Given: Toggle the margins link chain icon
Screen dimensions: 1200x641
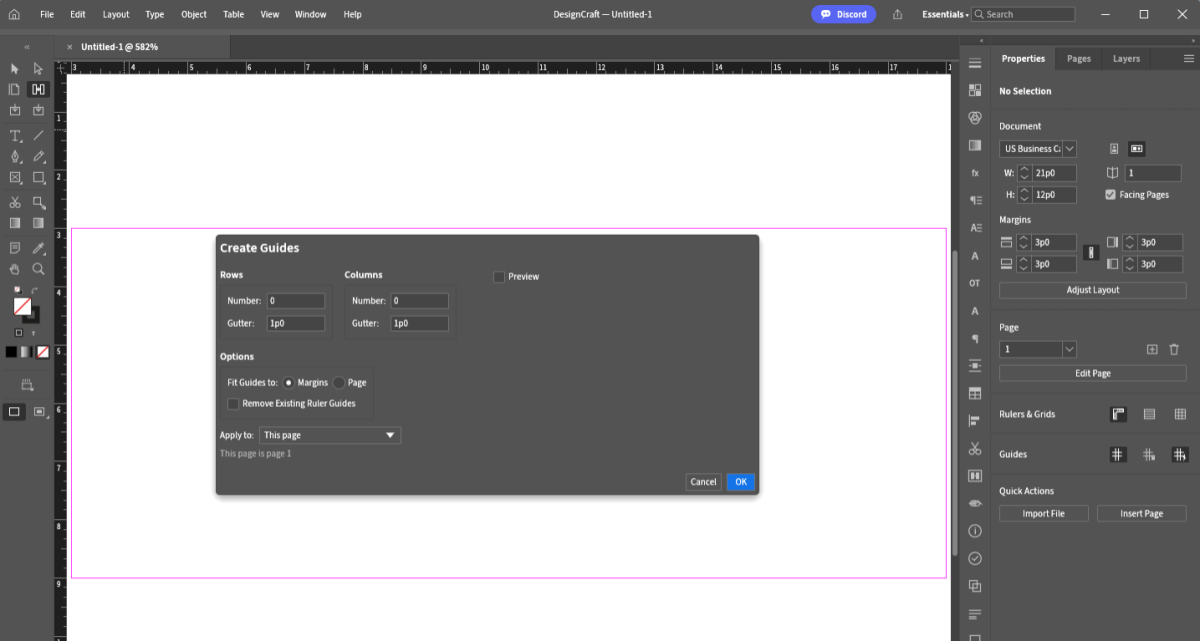Looking at the screenshot, I should (1090, 253).
